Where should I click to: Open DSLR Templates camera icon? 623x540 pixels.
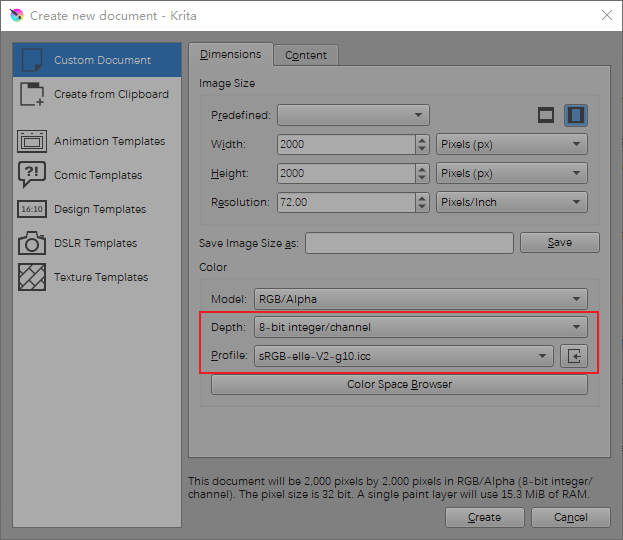(x=32, y=243)
